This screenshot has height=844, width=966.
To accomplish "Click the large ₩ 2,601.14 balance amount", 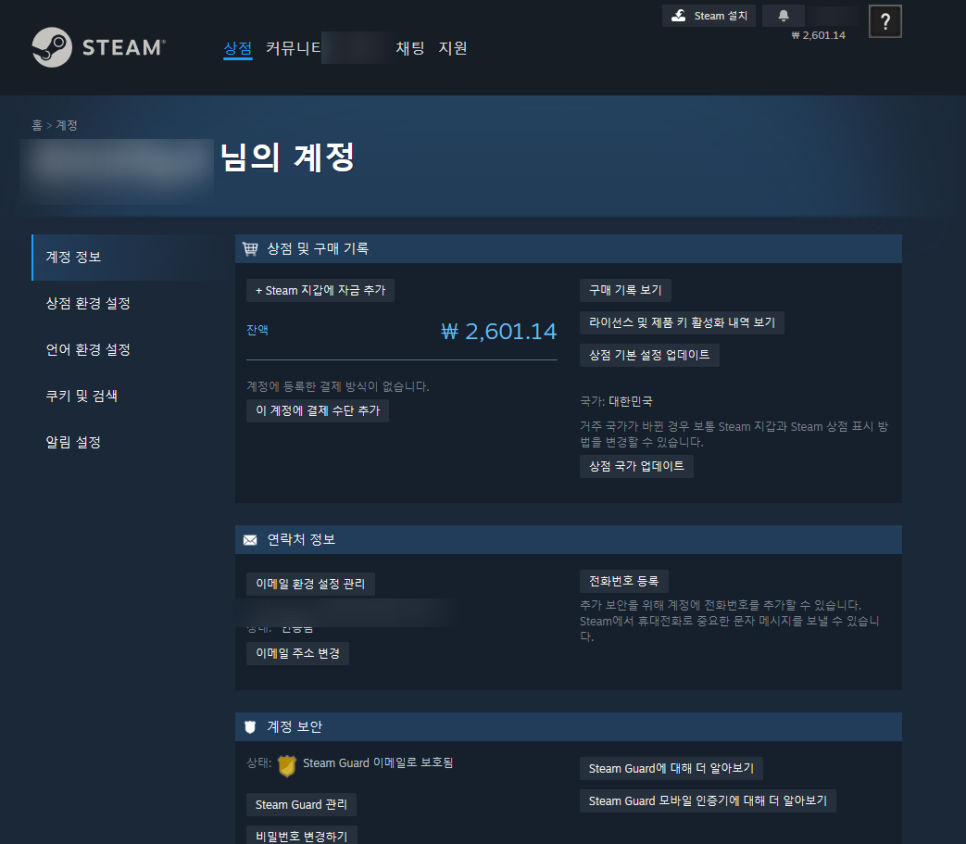I will [x=499, y=331].
